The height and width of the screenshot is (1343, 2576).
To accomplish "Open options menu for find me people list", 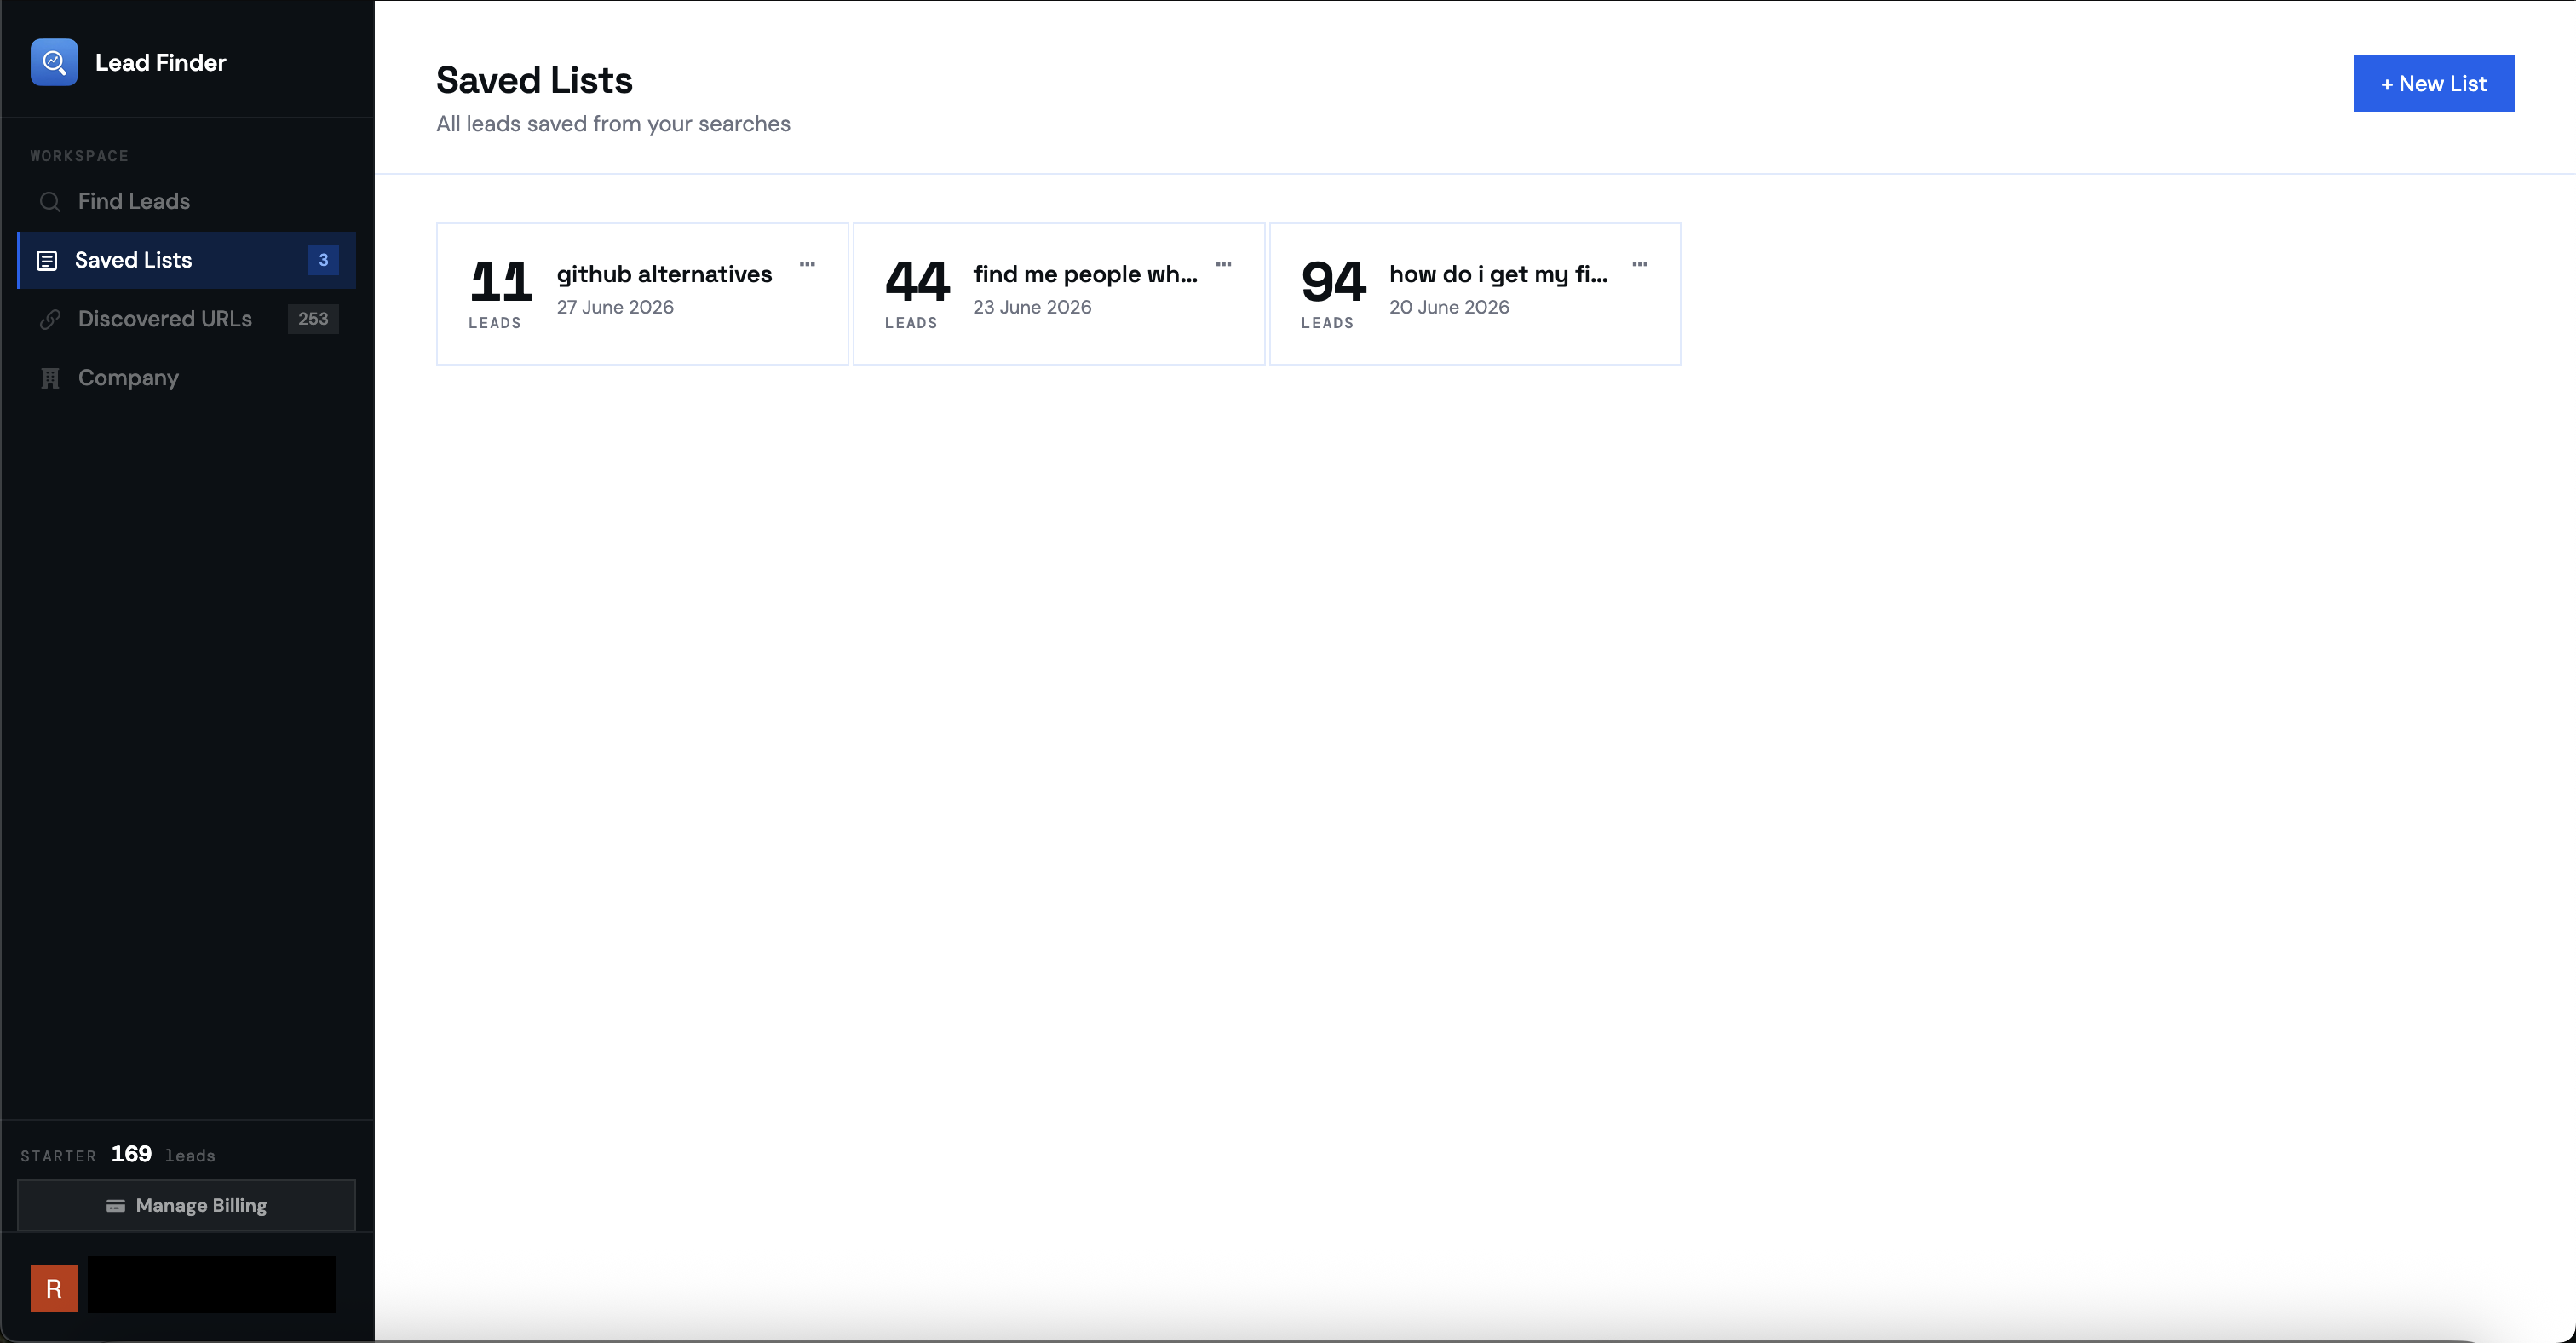I will coord(1223,265).
